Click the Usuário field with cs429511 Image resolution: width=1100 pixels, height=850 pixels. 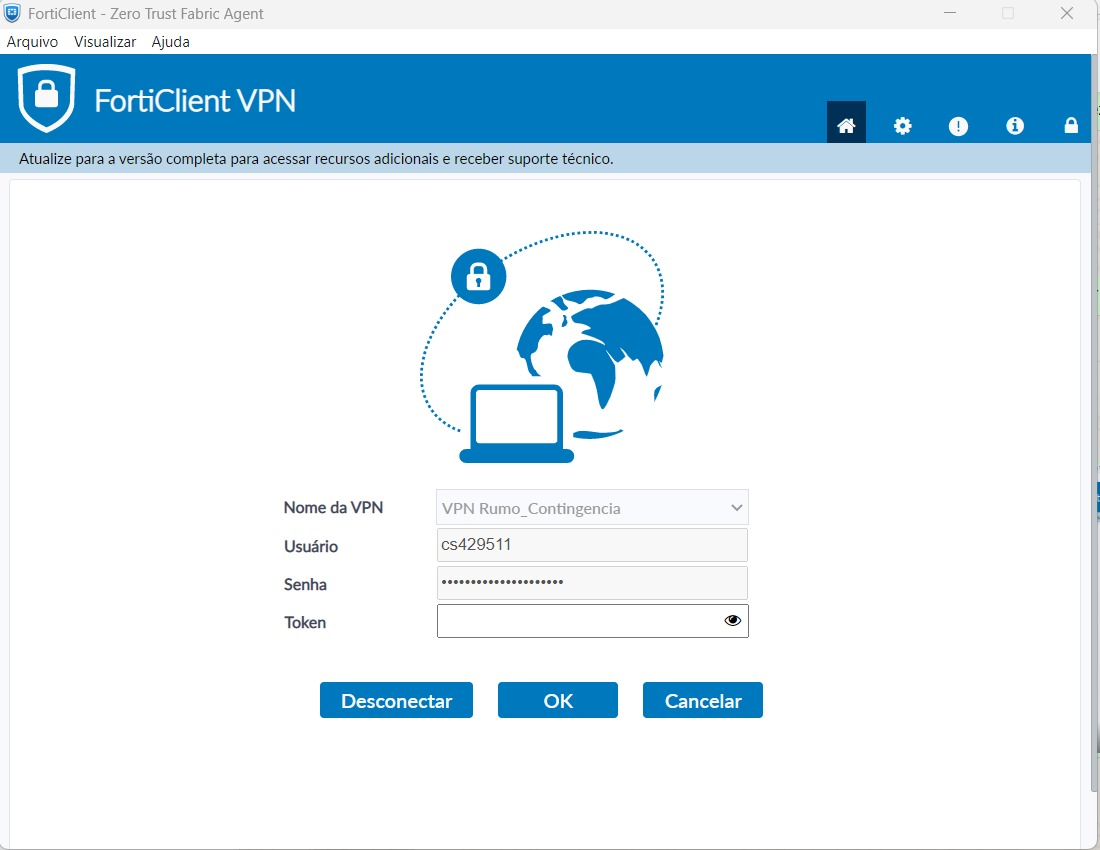coord(592,545)
